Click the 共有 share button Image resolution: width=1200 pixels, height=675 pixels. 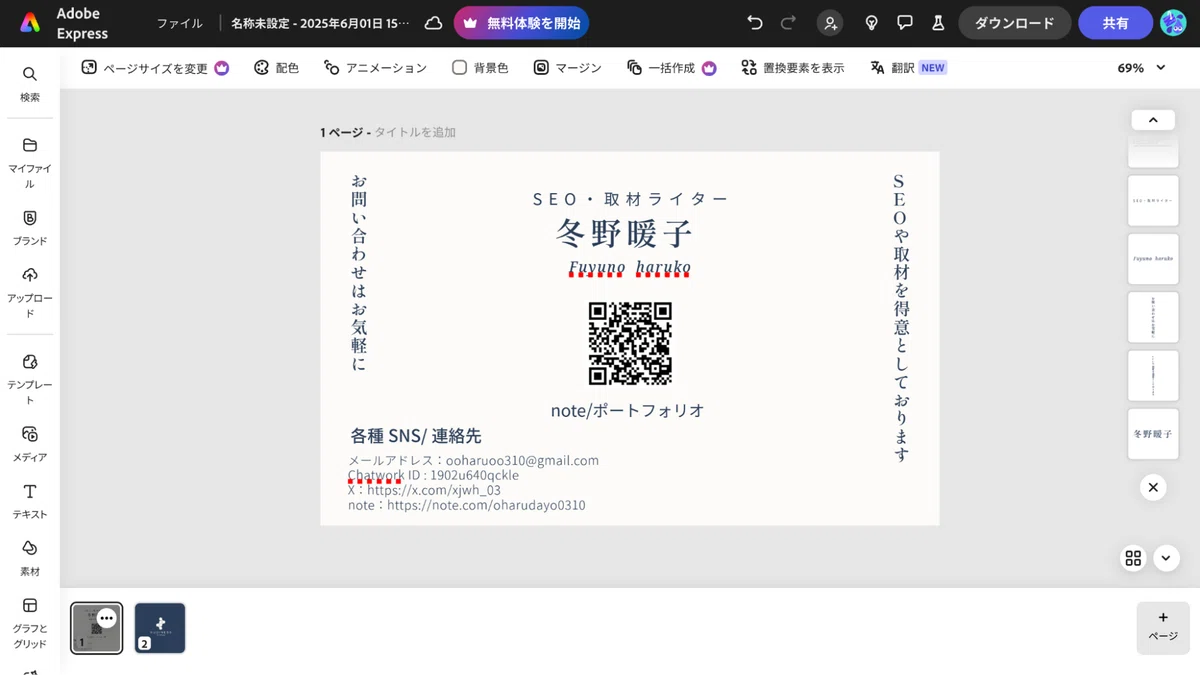click(1115, 23)
